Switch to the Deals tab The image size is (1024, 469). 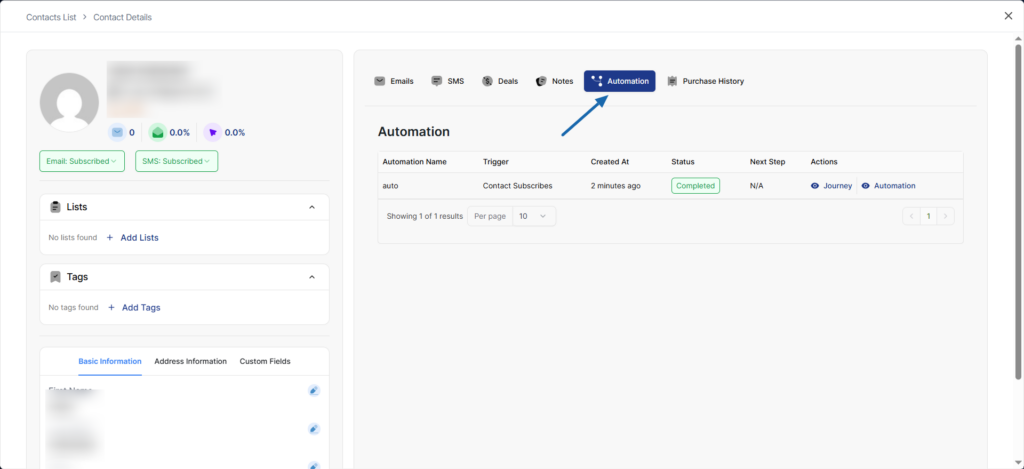[x=500, y=81]
